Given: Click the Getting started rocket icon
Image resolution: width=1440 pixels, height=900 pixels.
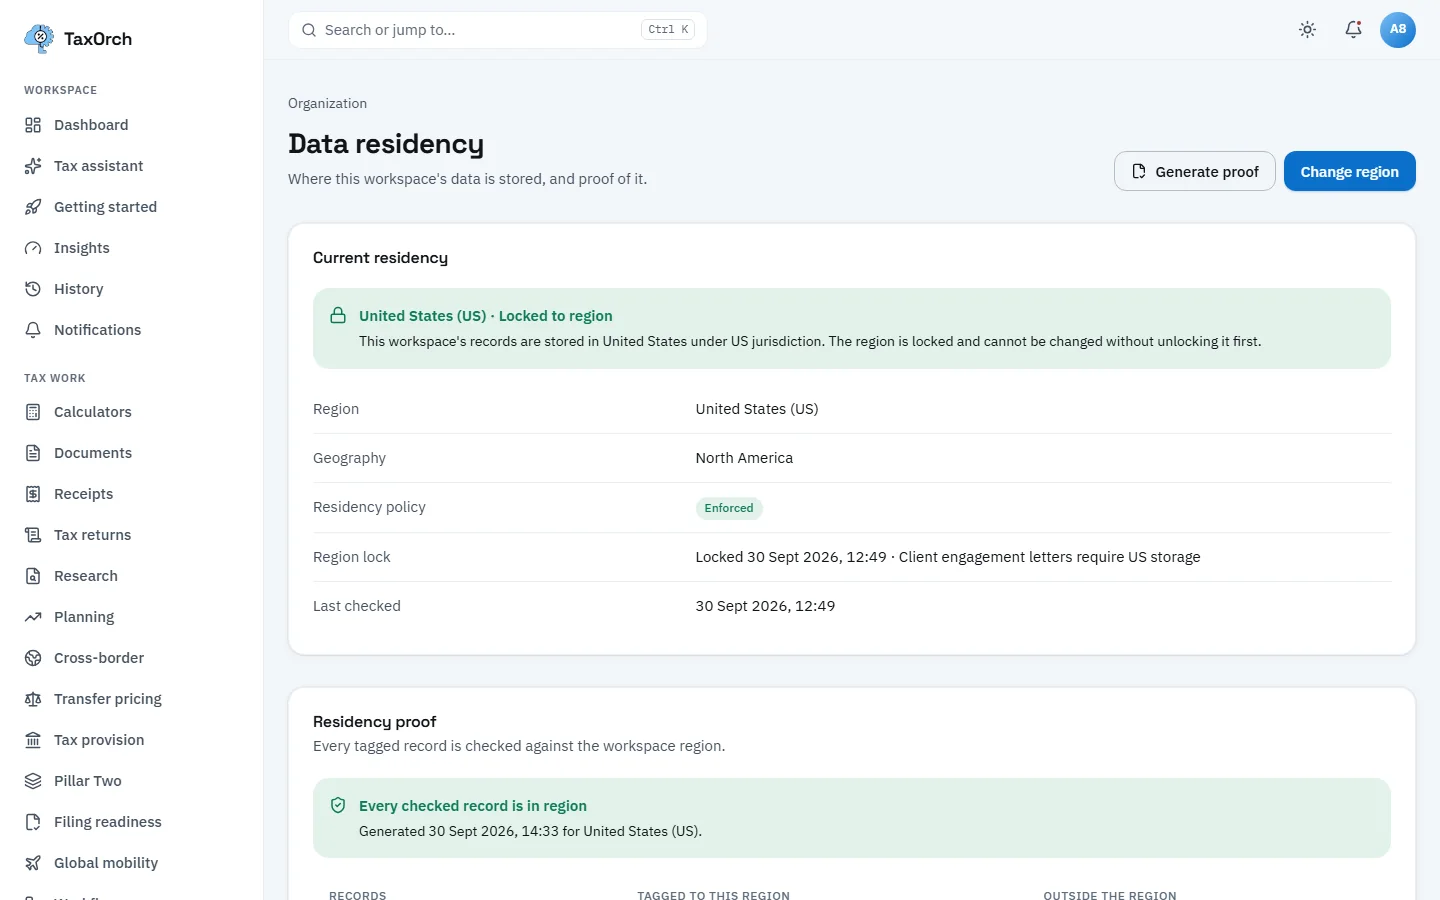Looking at the screenshot, I should pyautogui.click(x=33, y=207).
